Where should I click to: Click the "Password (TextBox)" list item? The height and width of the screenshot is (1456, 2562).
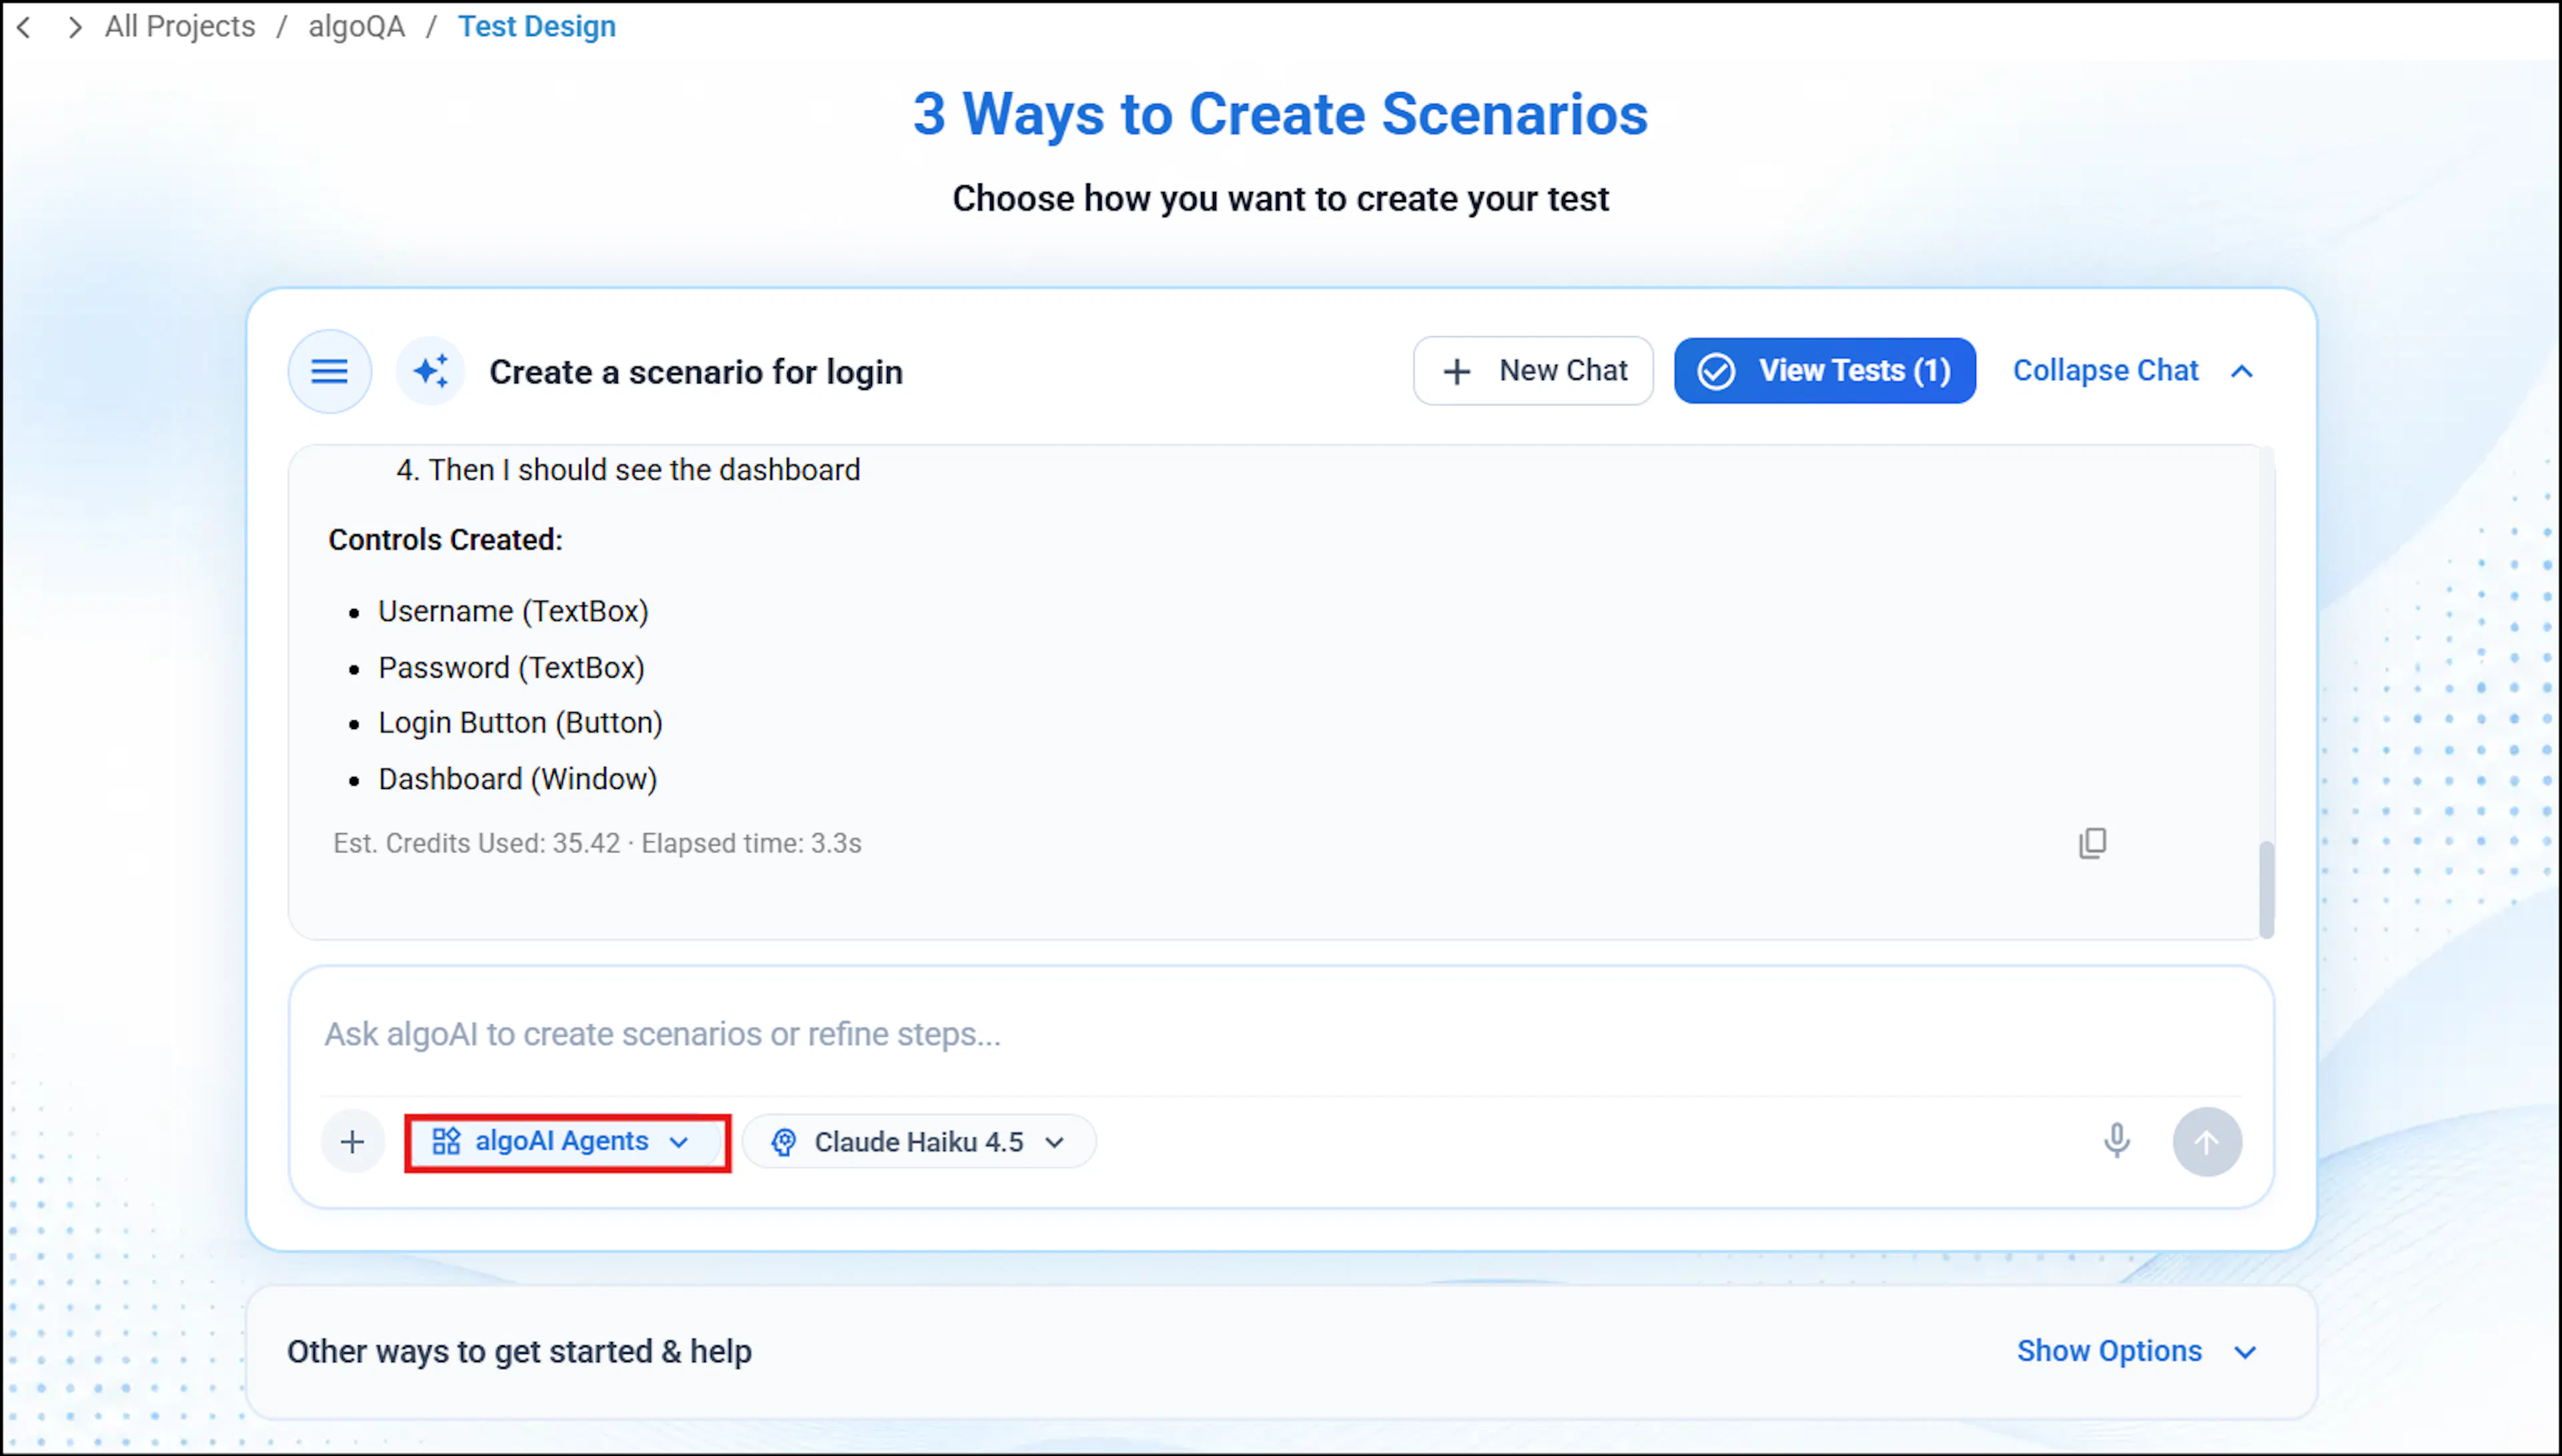(511, 667)
